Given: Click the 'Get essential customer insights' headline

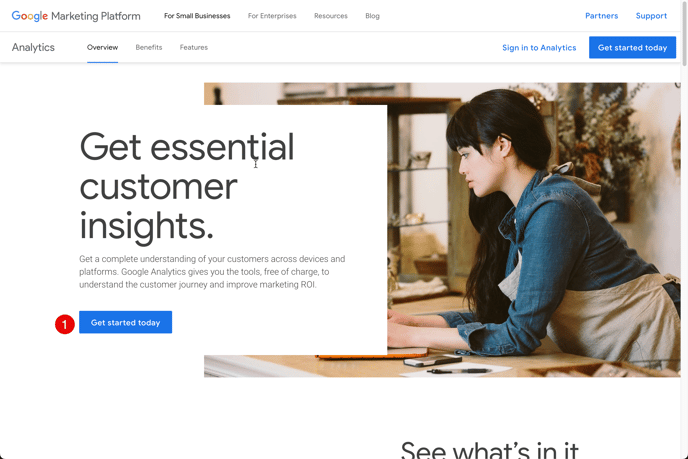Looking at the screenshot, I should coord(187,186).
